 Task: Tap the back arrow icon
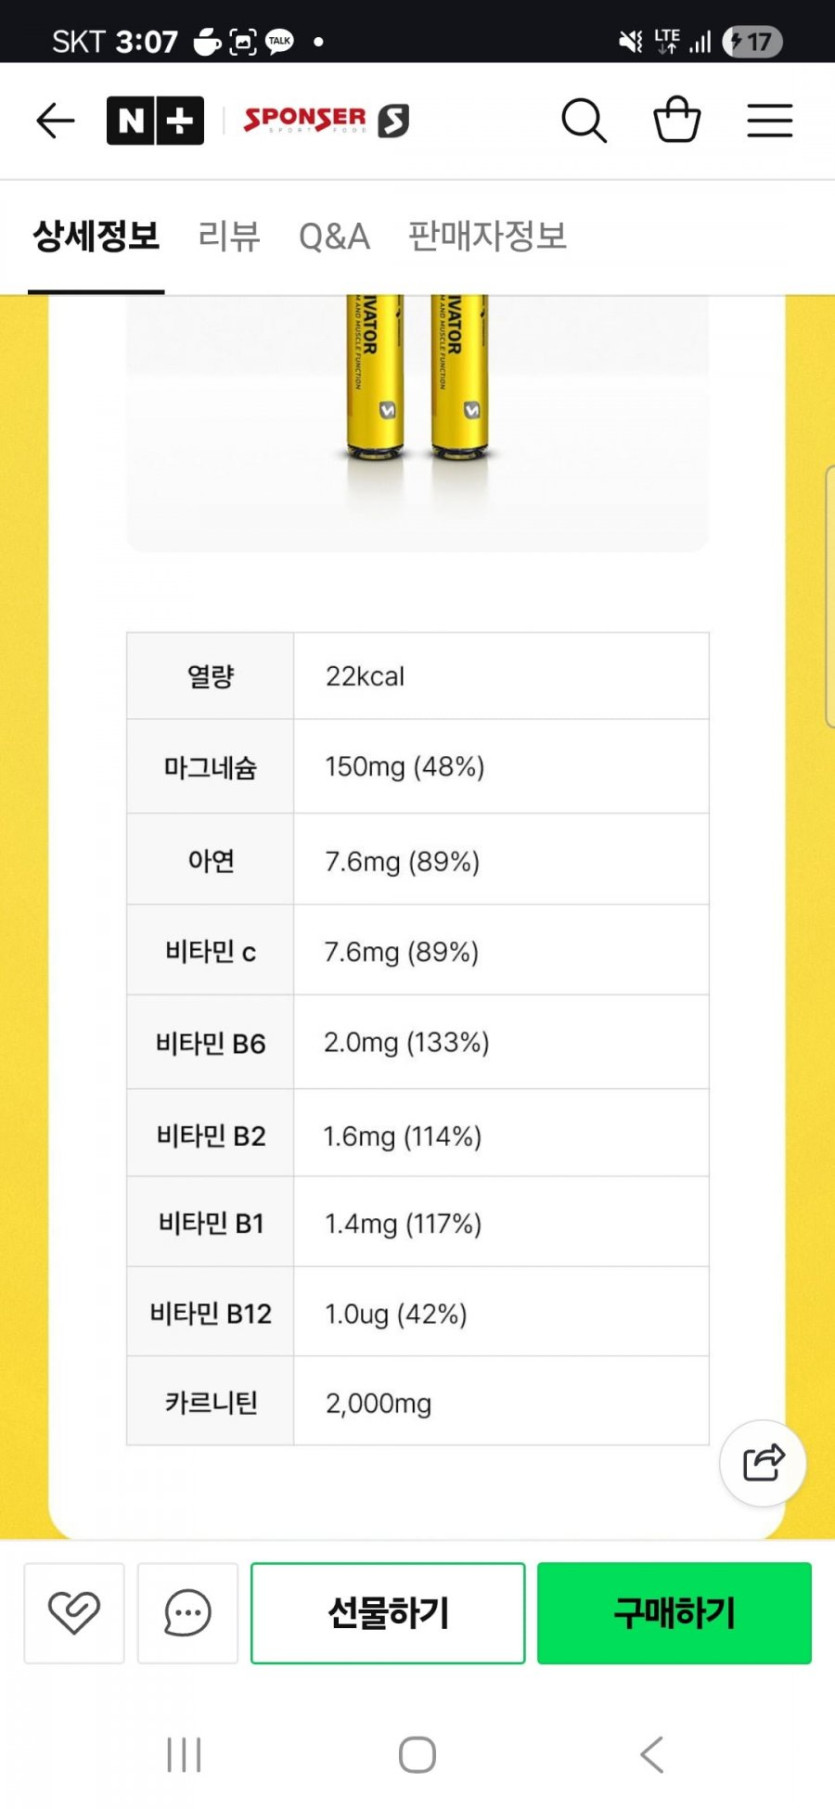click(x=55, y=121)
